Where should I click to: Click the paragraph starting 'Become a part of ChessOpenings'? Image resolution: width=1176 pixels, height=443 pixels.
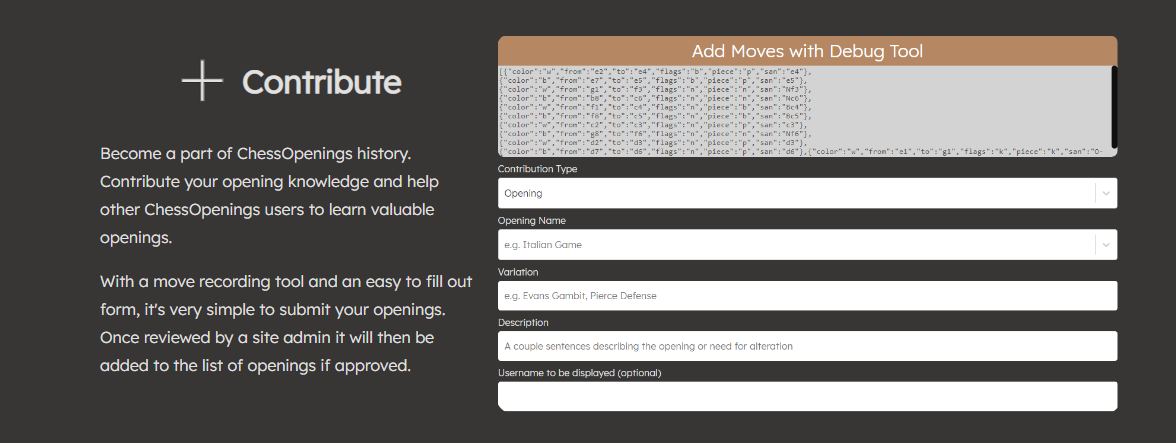pos(269,196)
